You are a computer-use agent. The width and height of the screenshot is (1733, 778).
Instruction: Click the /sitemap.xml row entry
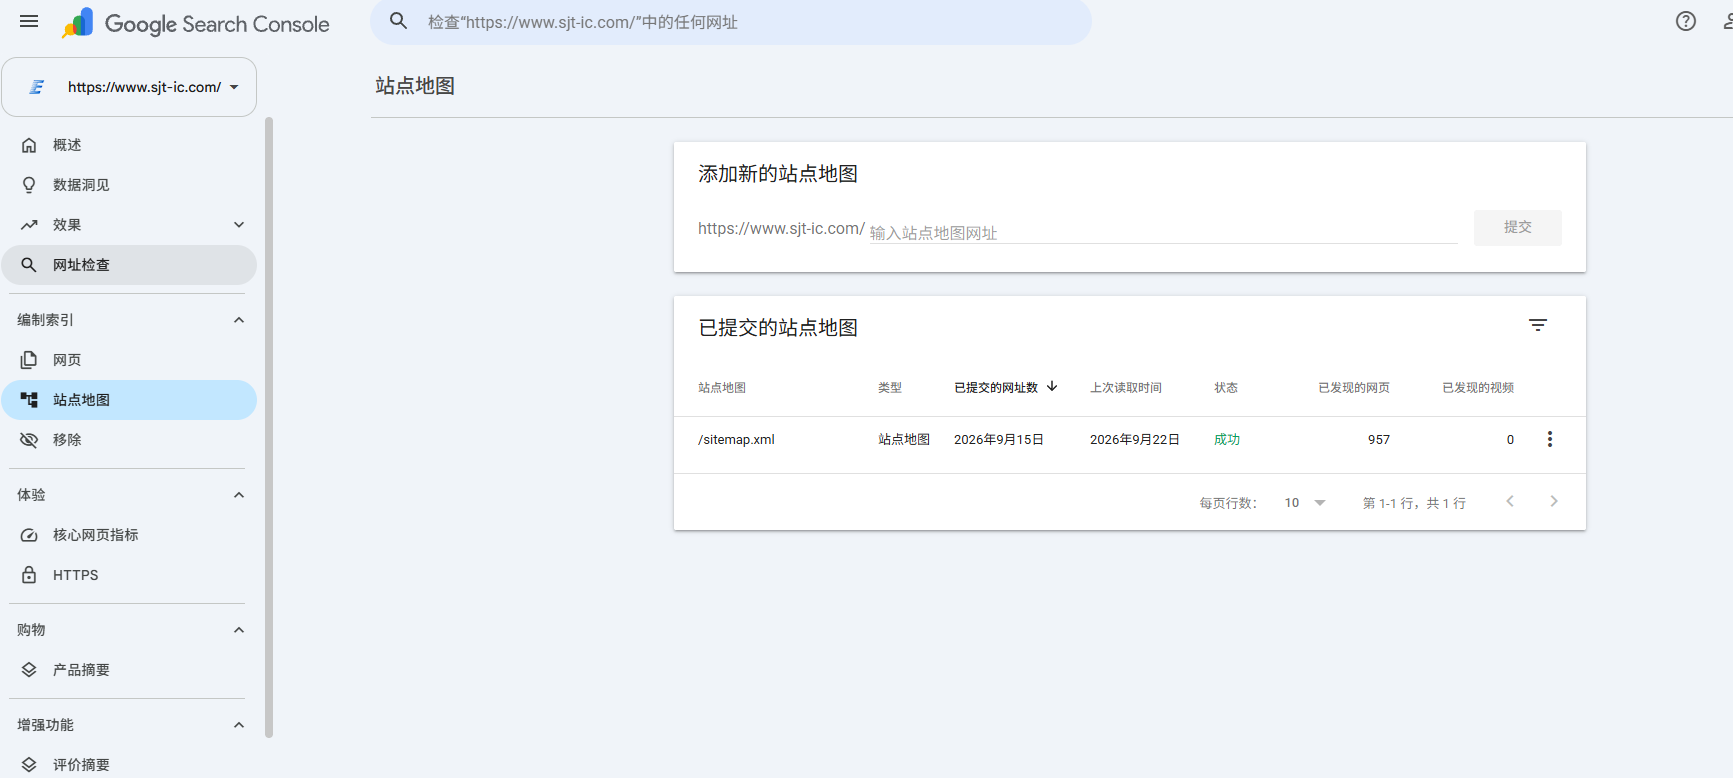736,439
